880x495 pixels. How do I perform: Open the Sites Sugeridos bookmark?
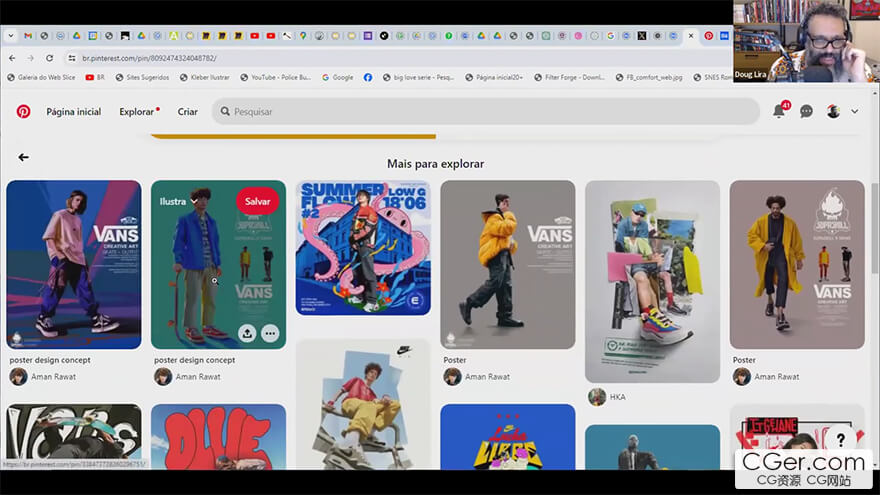[x=142, y=77]
